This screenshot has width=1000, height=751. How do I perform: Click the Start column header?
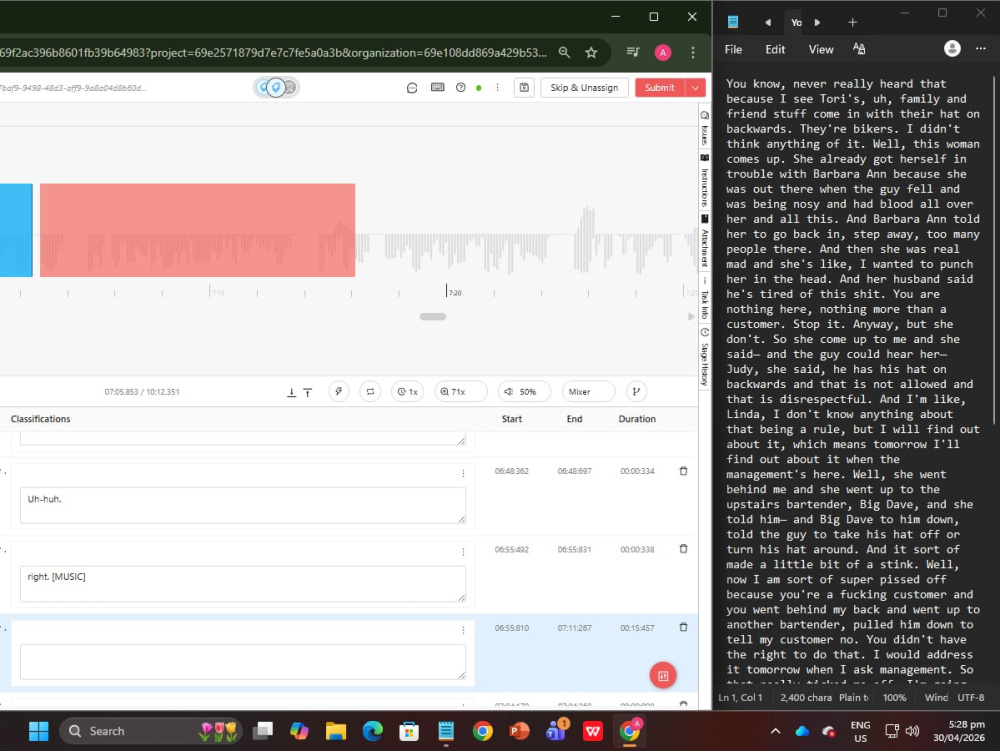511,419
